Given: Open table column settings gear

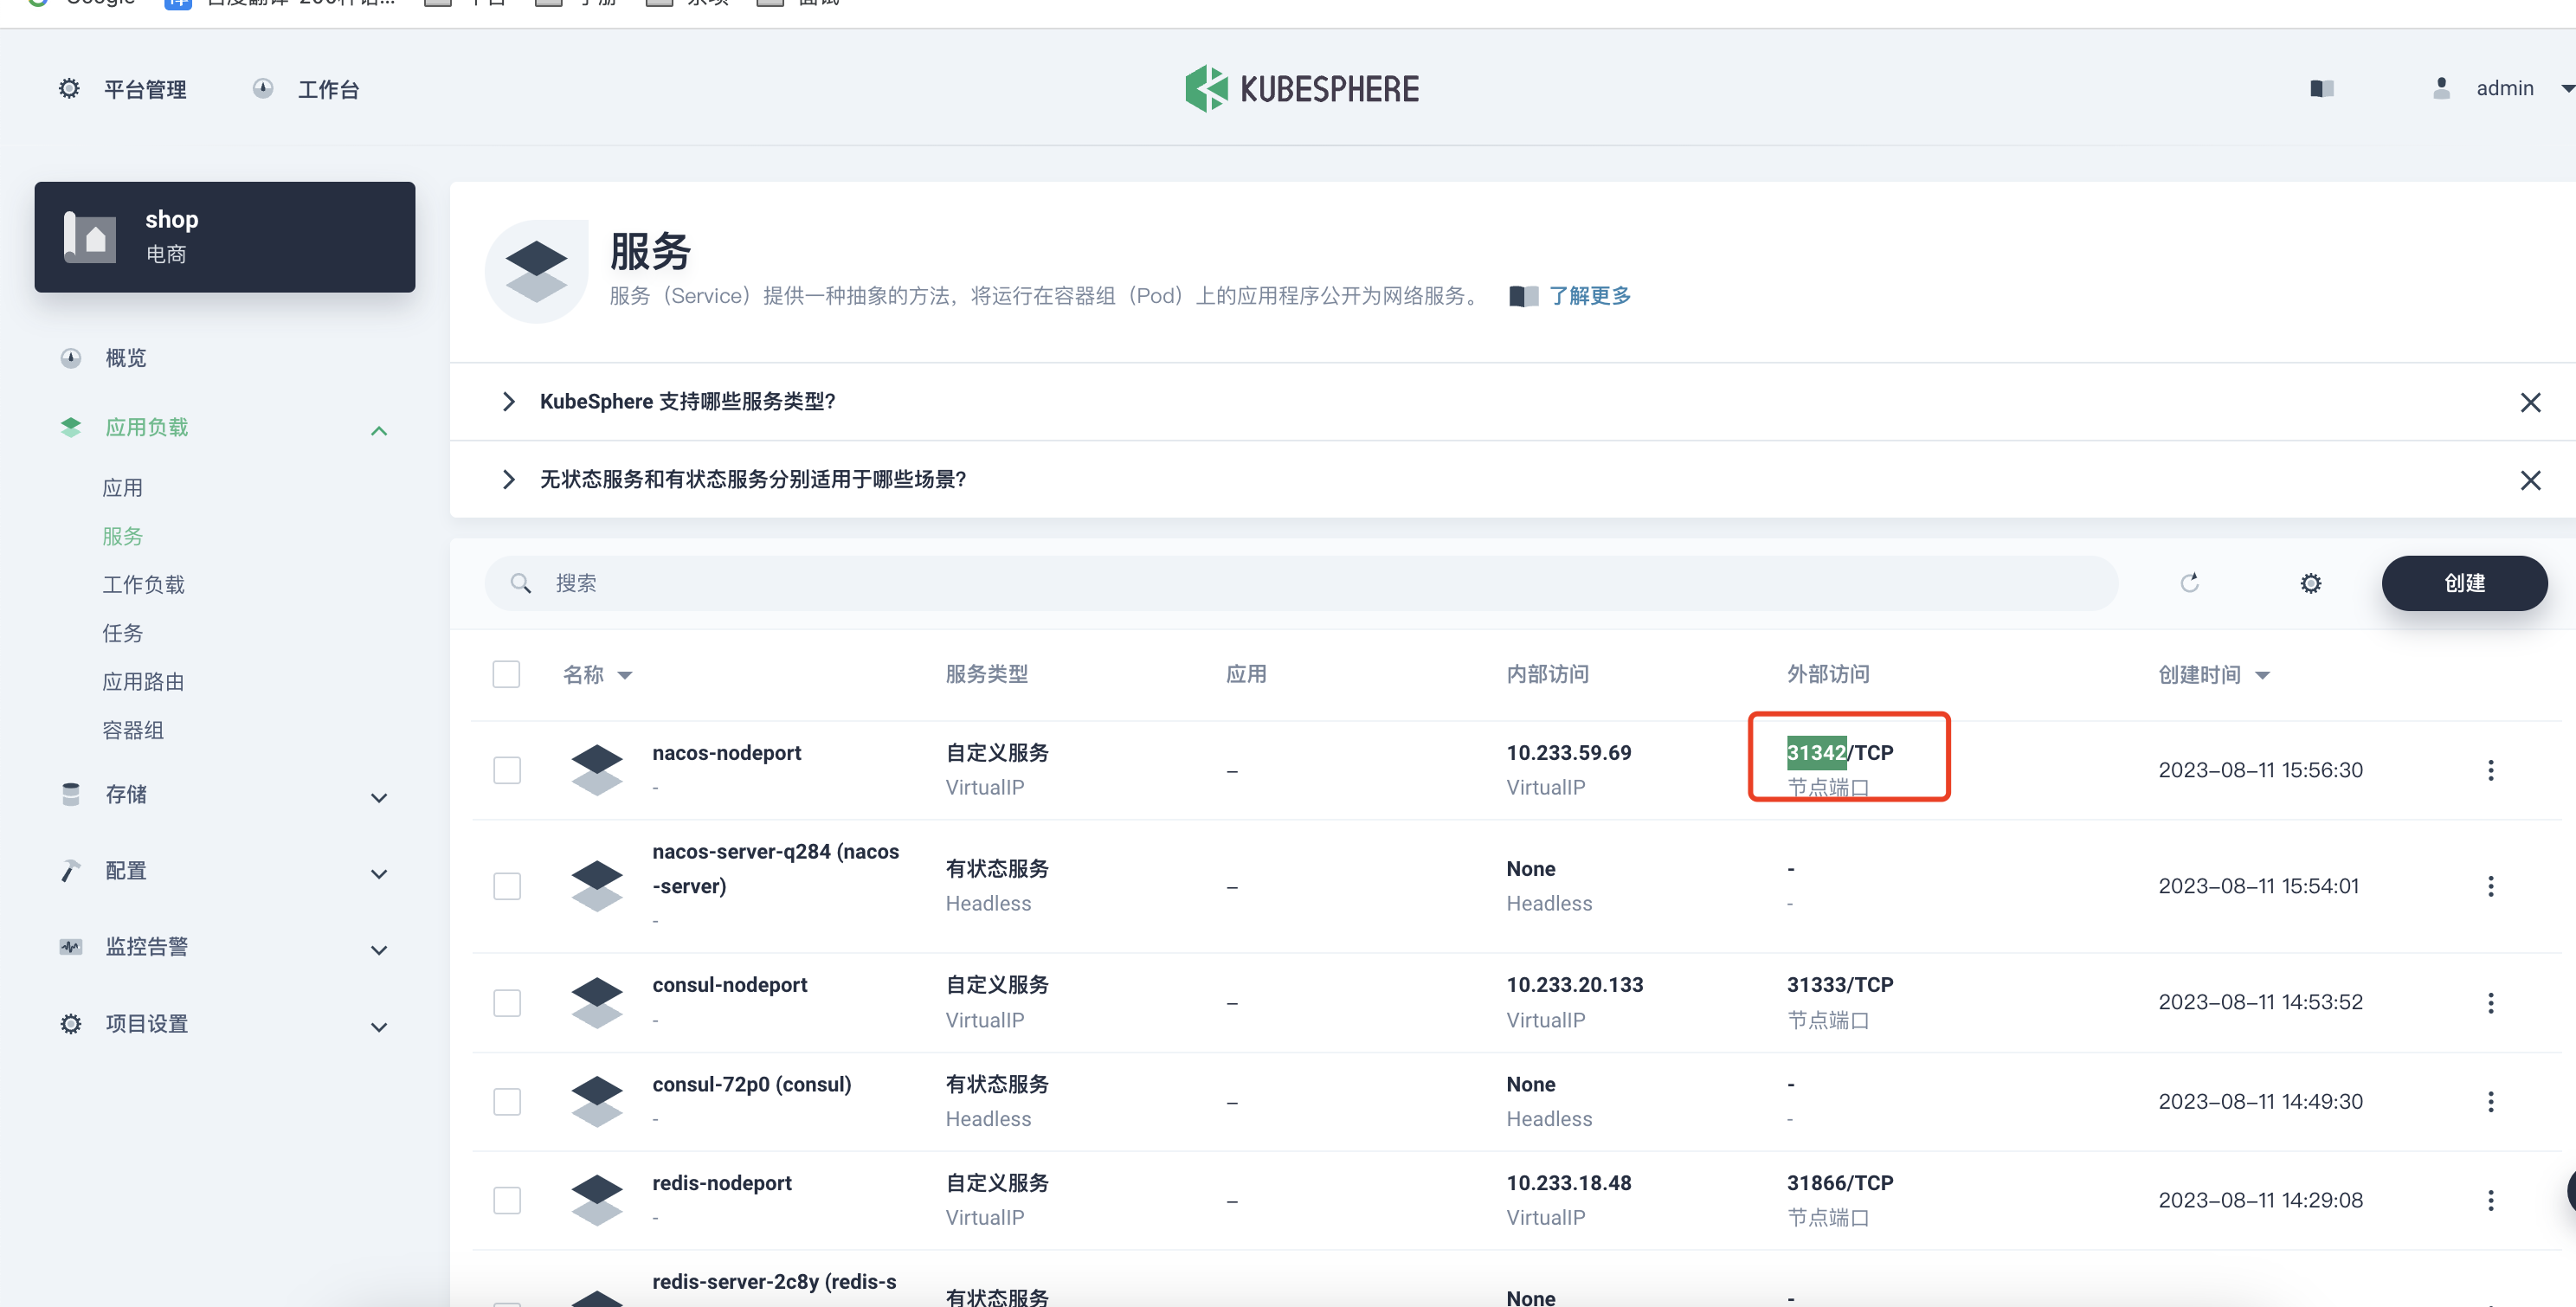Looking at the screenshot, I should (2310, 583).
